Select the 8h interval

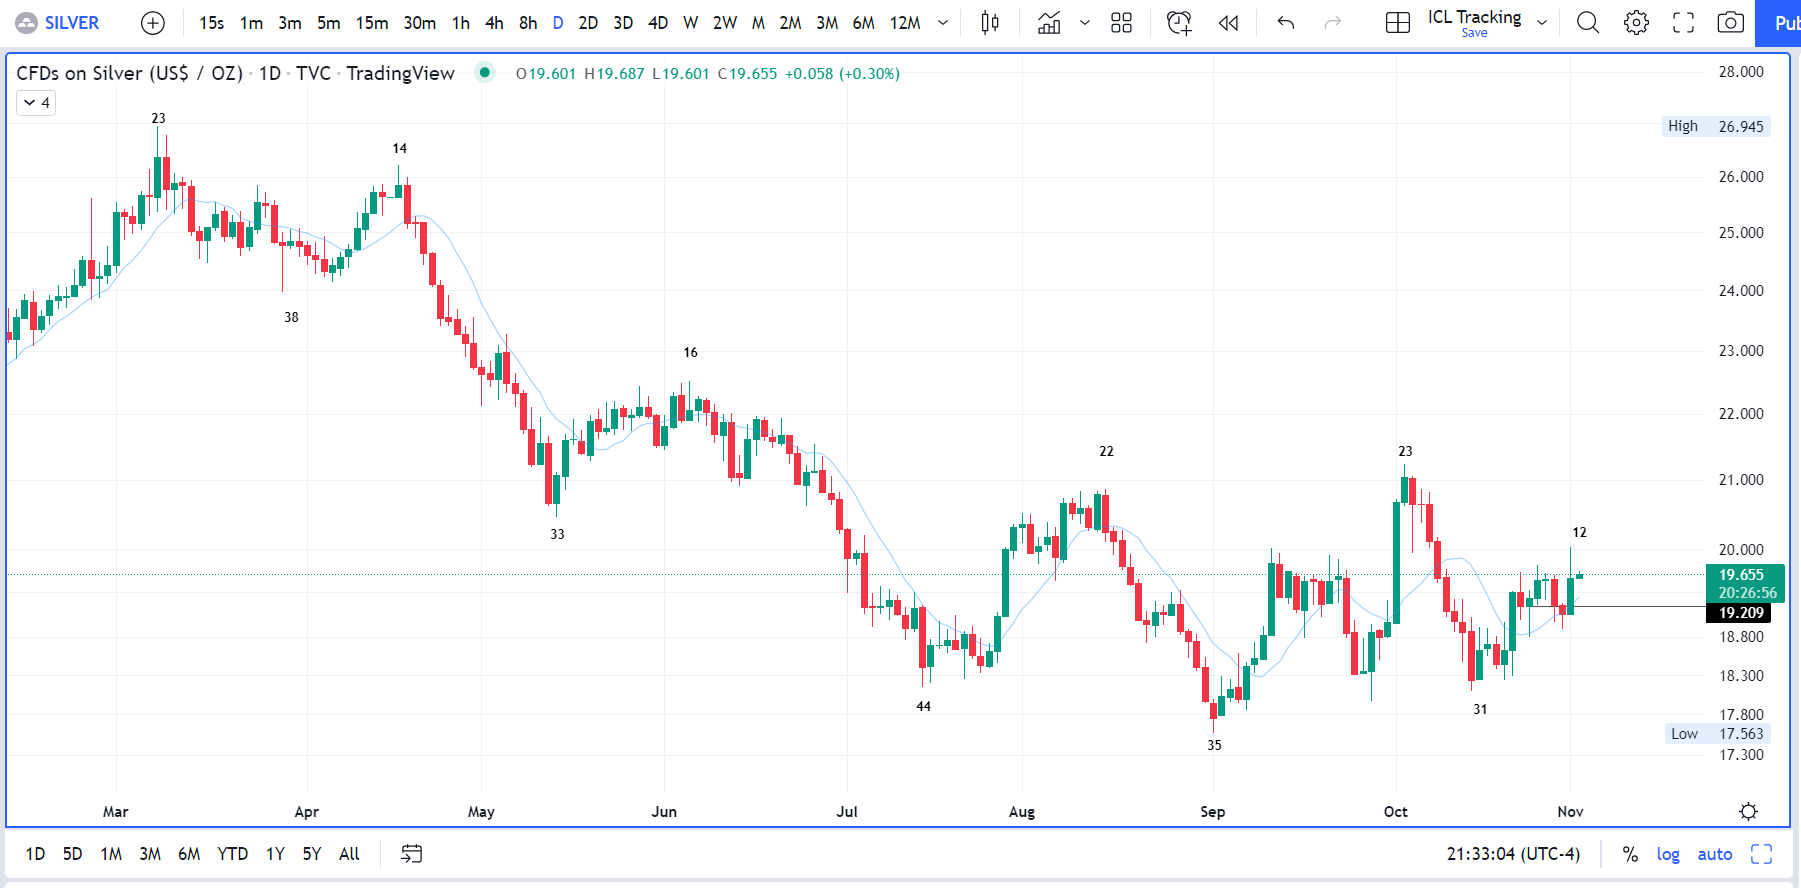click(x=528, y=23)
